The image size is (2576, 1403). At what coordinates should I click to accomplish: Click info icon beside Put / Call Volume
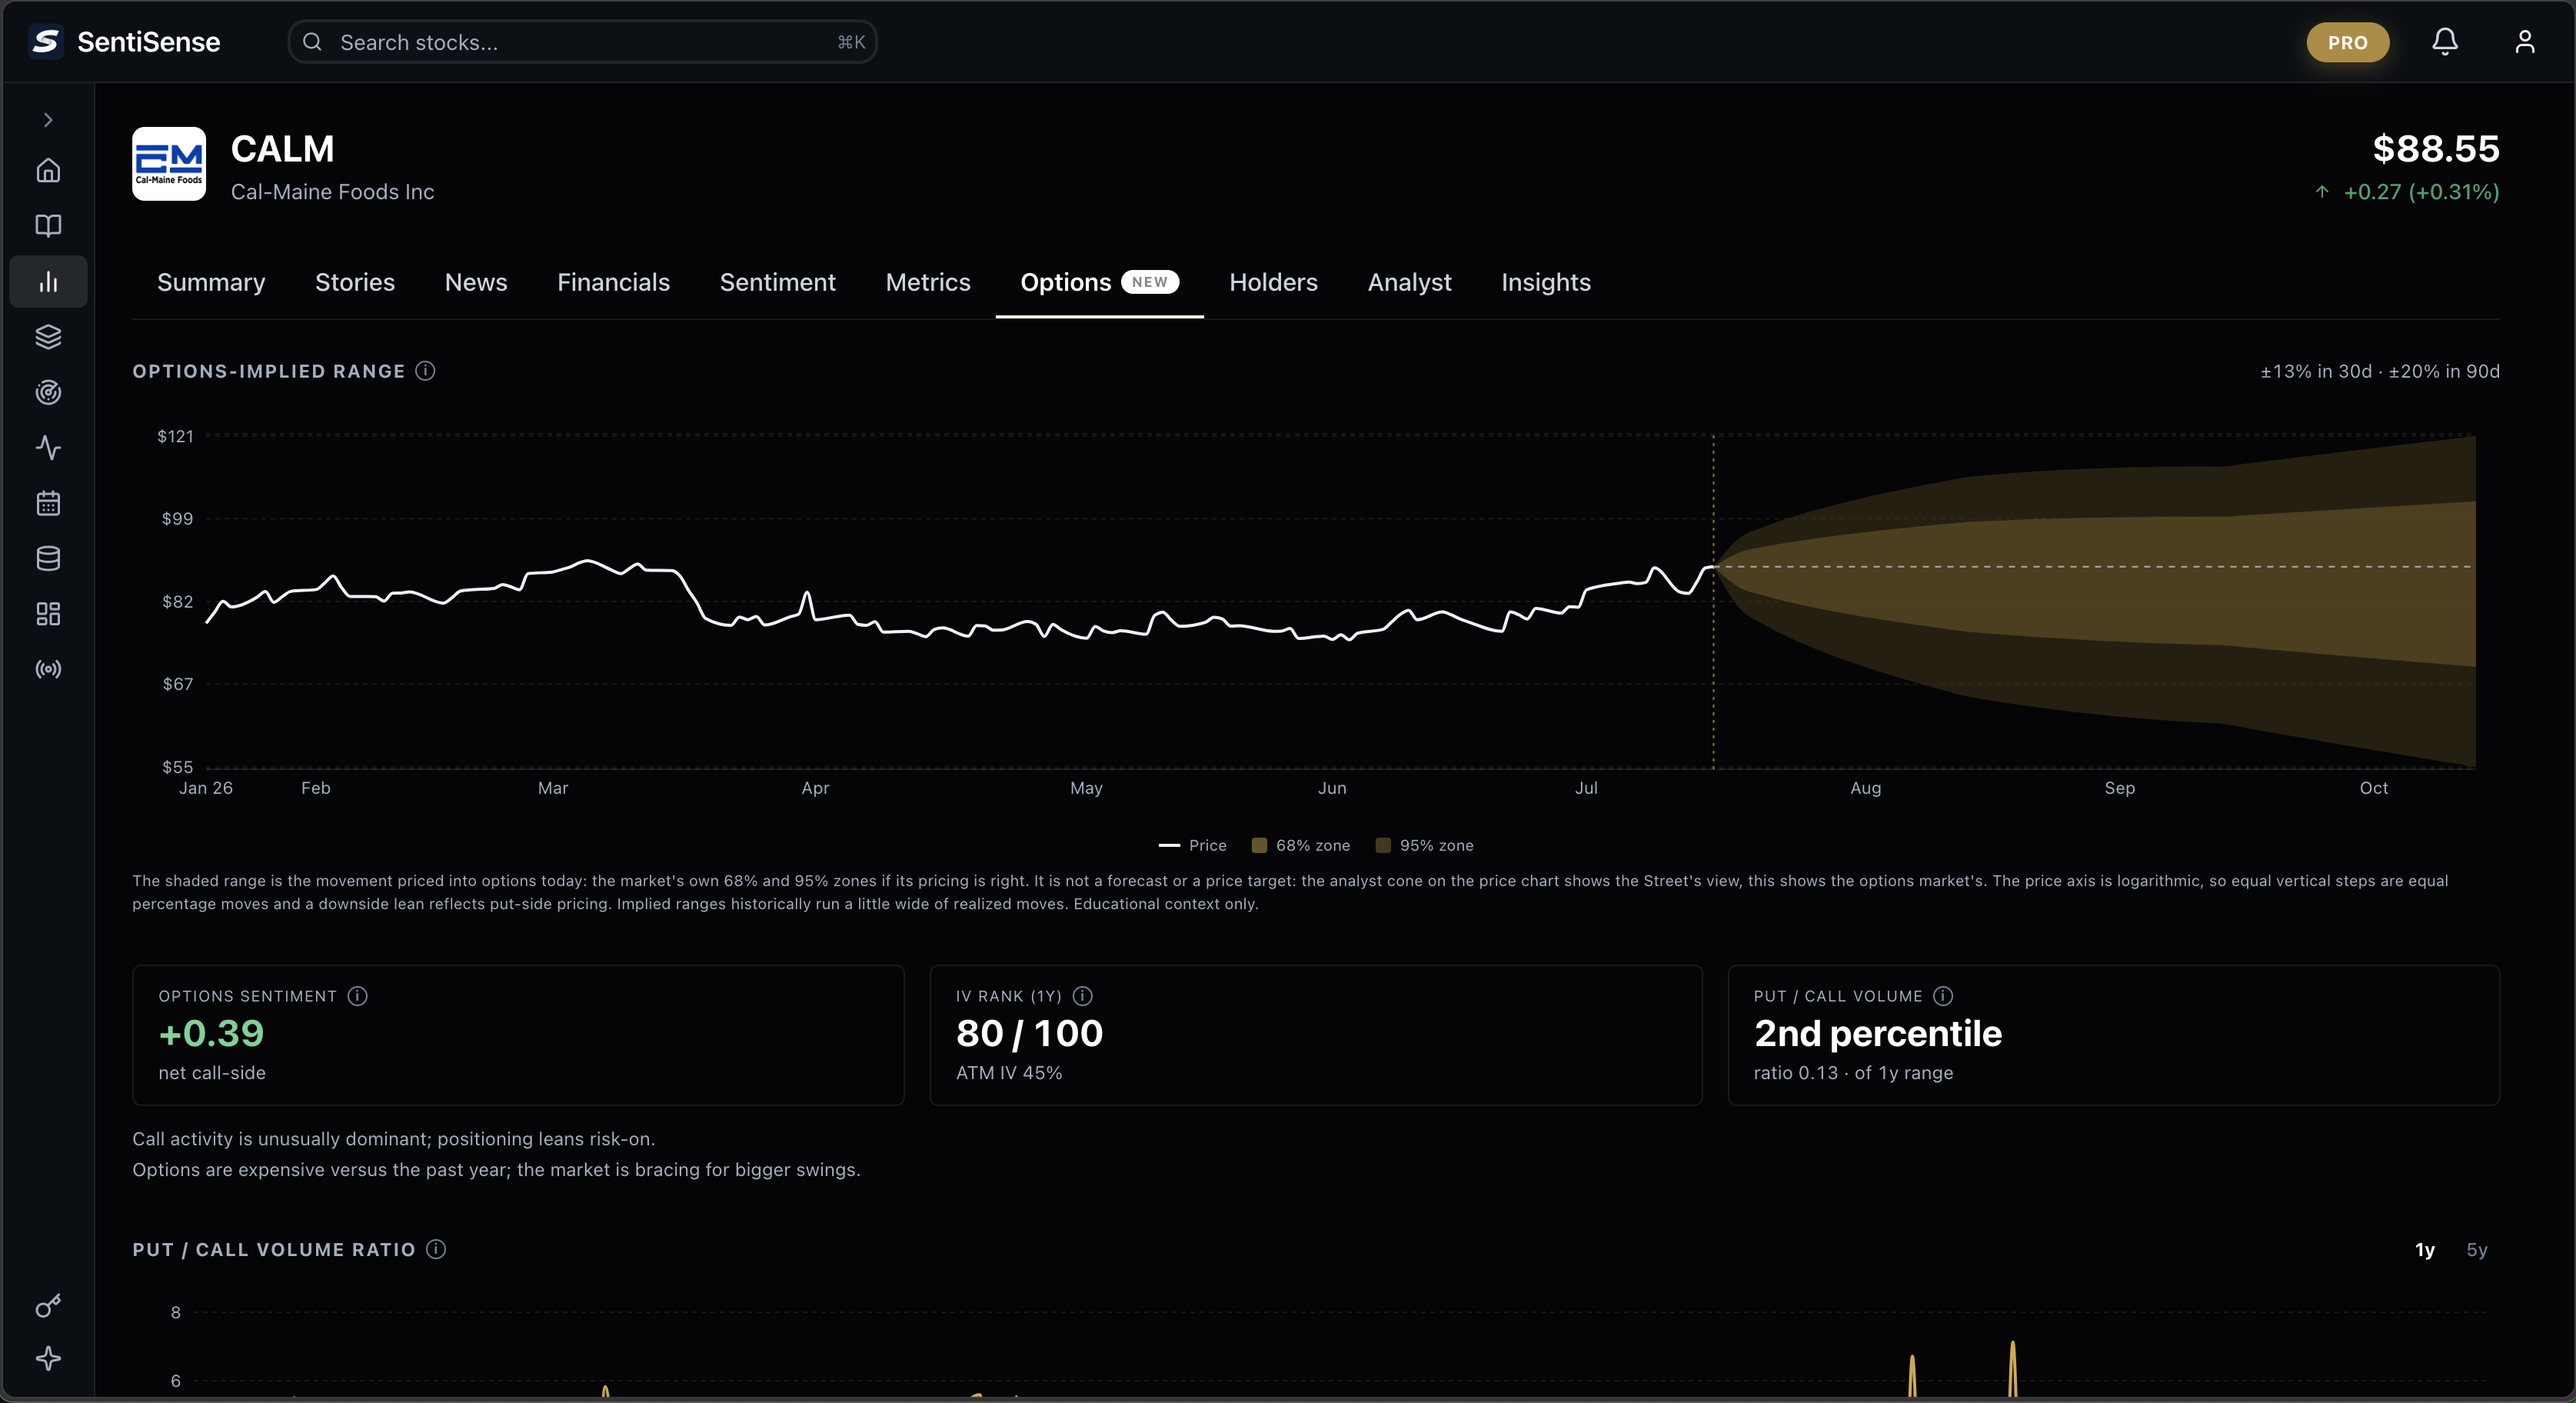coord(1943,996)
